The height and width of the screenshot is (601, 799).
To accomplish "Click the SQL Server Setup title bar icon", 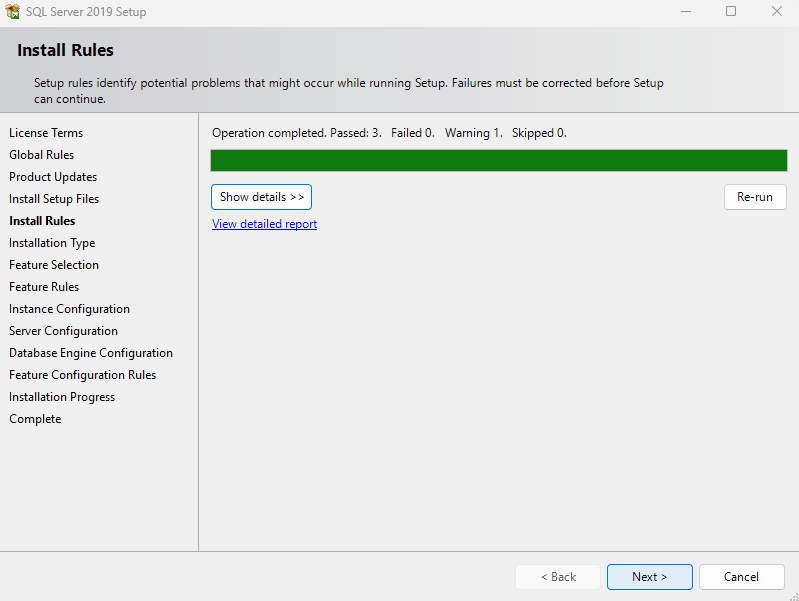I will coord(13,11).
